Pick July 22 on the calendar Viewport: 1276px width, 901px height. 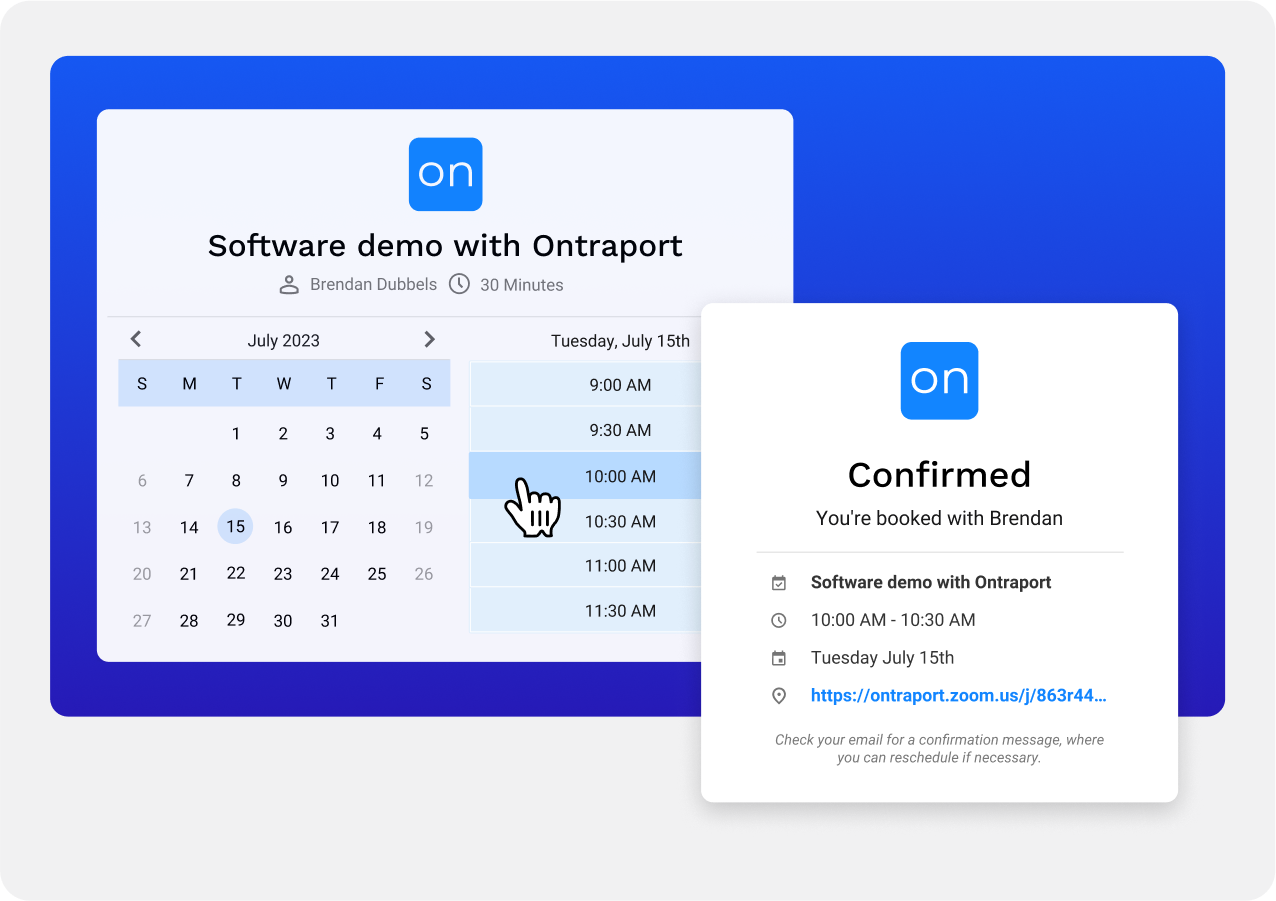click(x=236, y=573)
